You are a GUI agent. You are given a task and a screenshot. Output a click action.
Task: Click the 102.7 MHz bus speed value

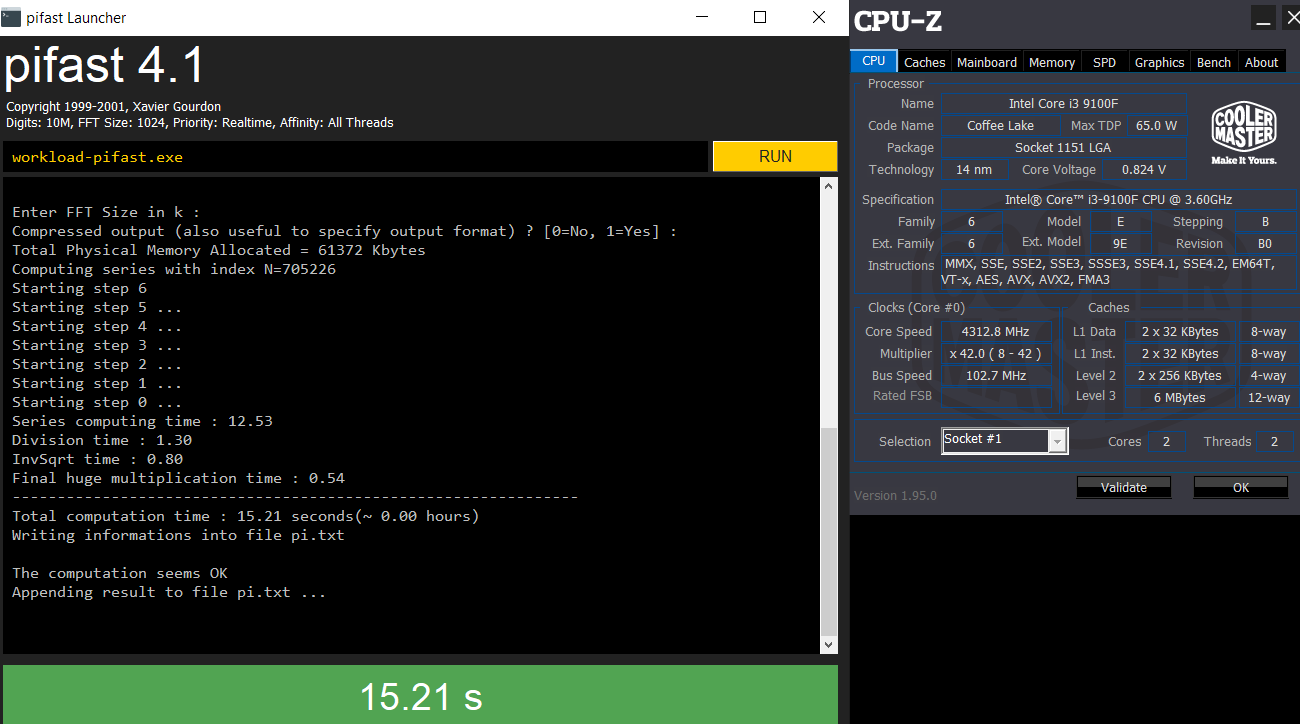pyautogui.click(x=995, y=376)
